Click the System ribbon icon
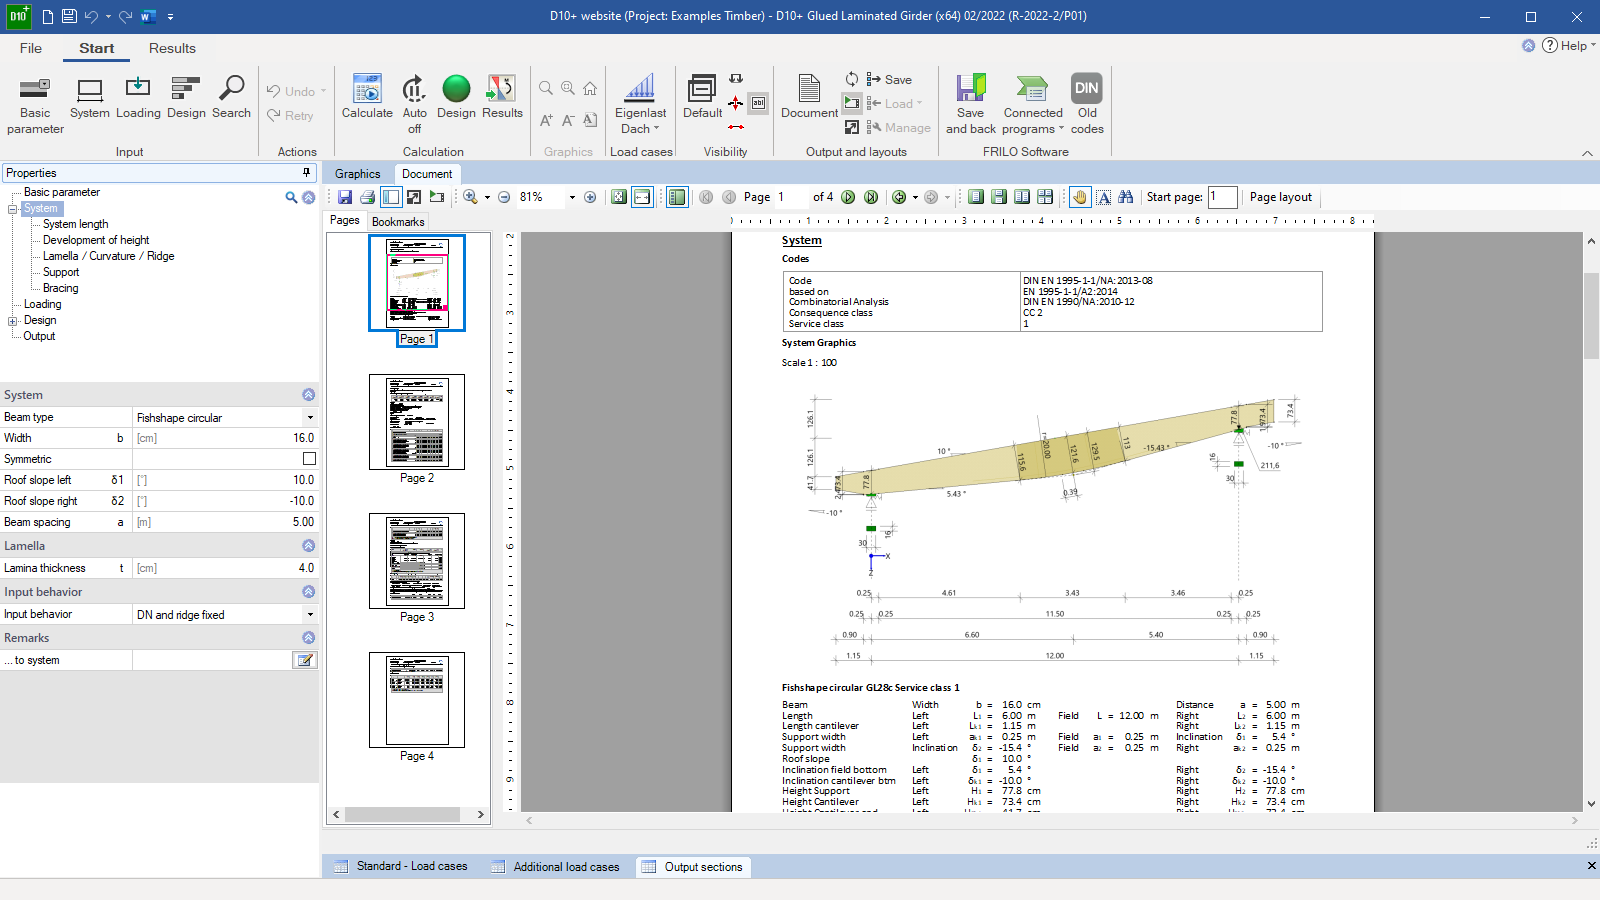 point(90,98)
